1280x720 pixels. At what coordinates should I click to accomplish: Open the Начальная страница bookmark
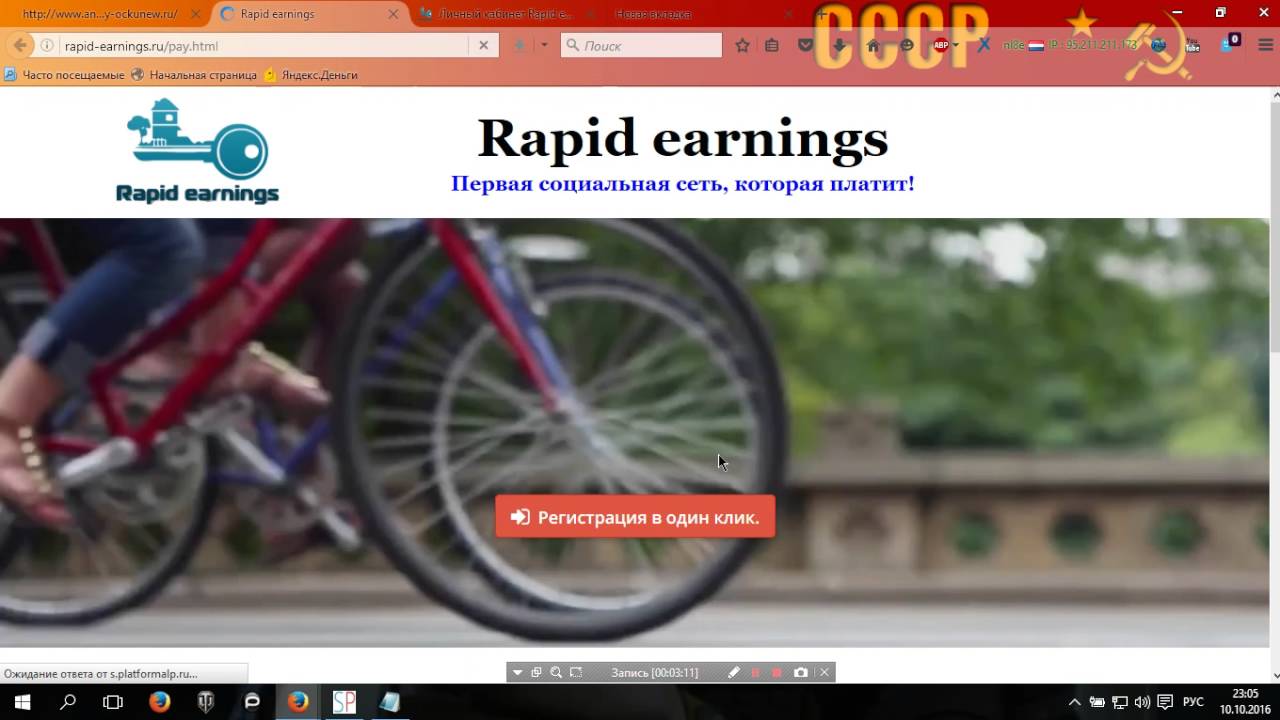point(194,75)
